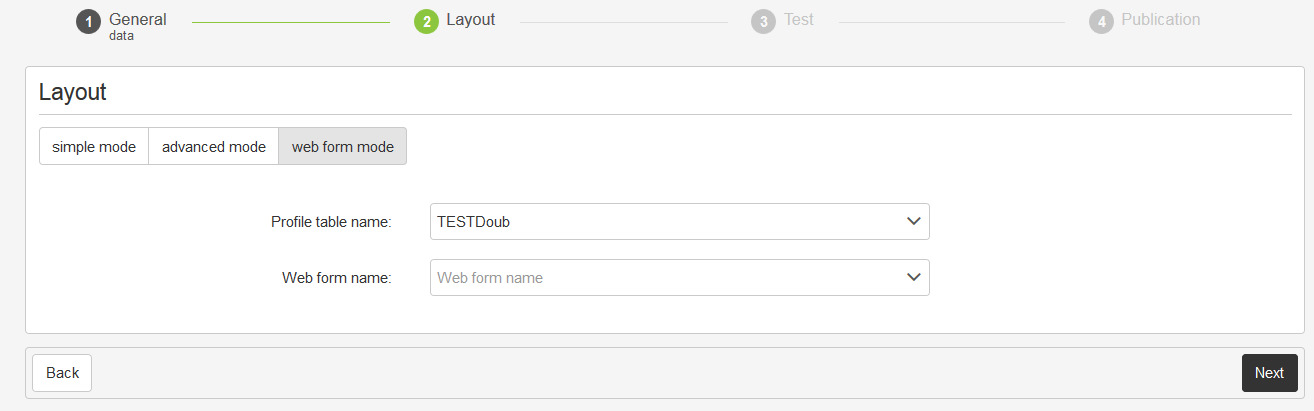Click the green step 2 circle icon

(x=426, y=22)
